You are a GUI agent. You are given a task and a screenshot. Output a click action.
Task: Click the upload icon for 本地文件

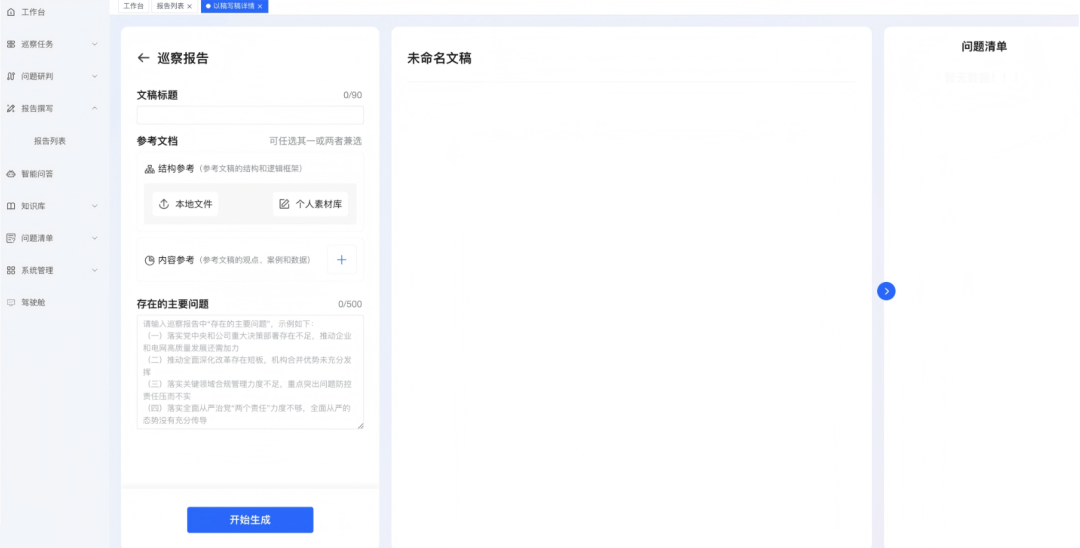pos(164,204)
